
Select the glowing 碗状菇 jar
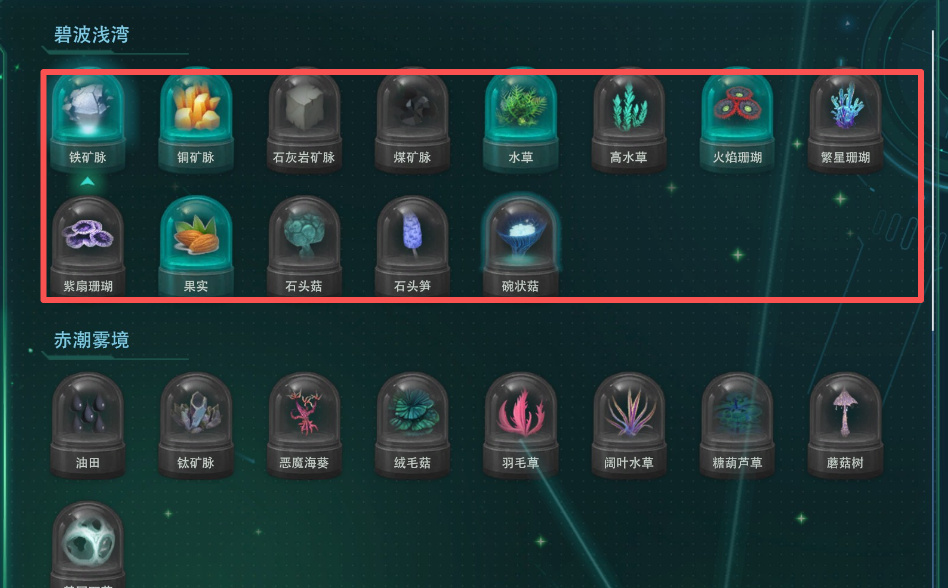tap(521, 247)
